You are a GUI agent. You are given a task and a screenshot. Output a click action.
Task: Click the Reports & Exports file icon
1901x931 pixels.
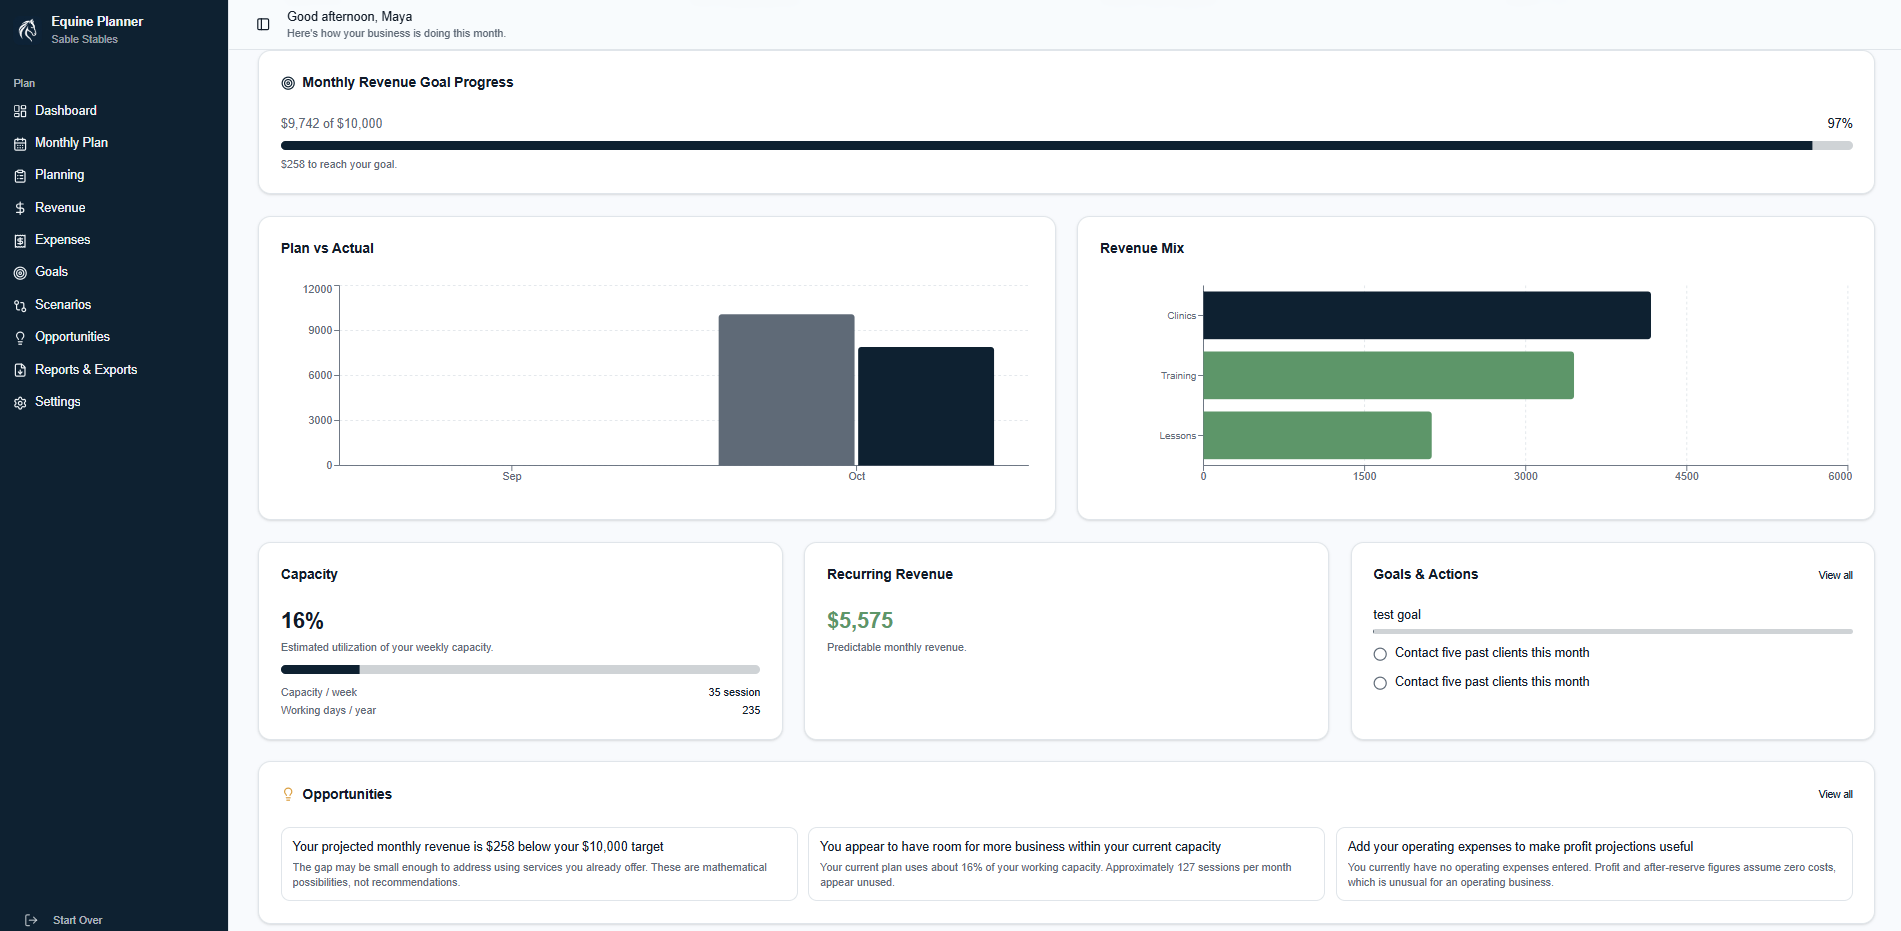pos(20,370)
